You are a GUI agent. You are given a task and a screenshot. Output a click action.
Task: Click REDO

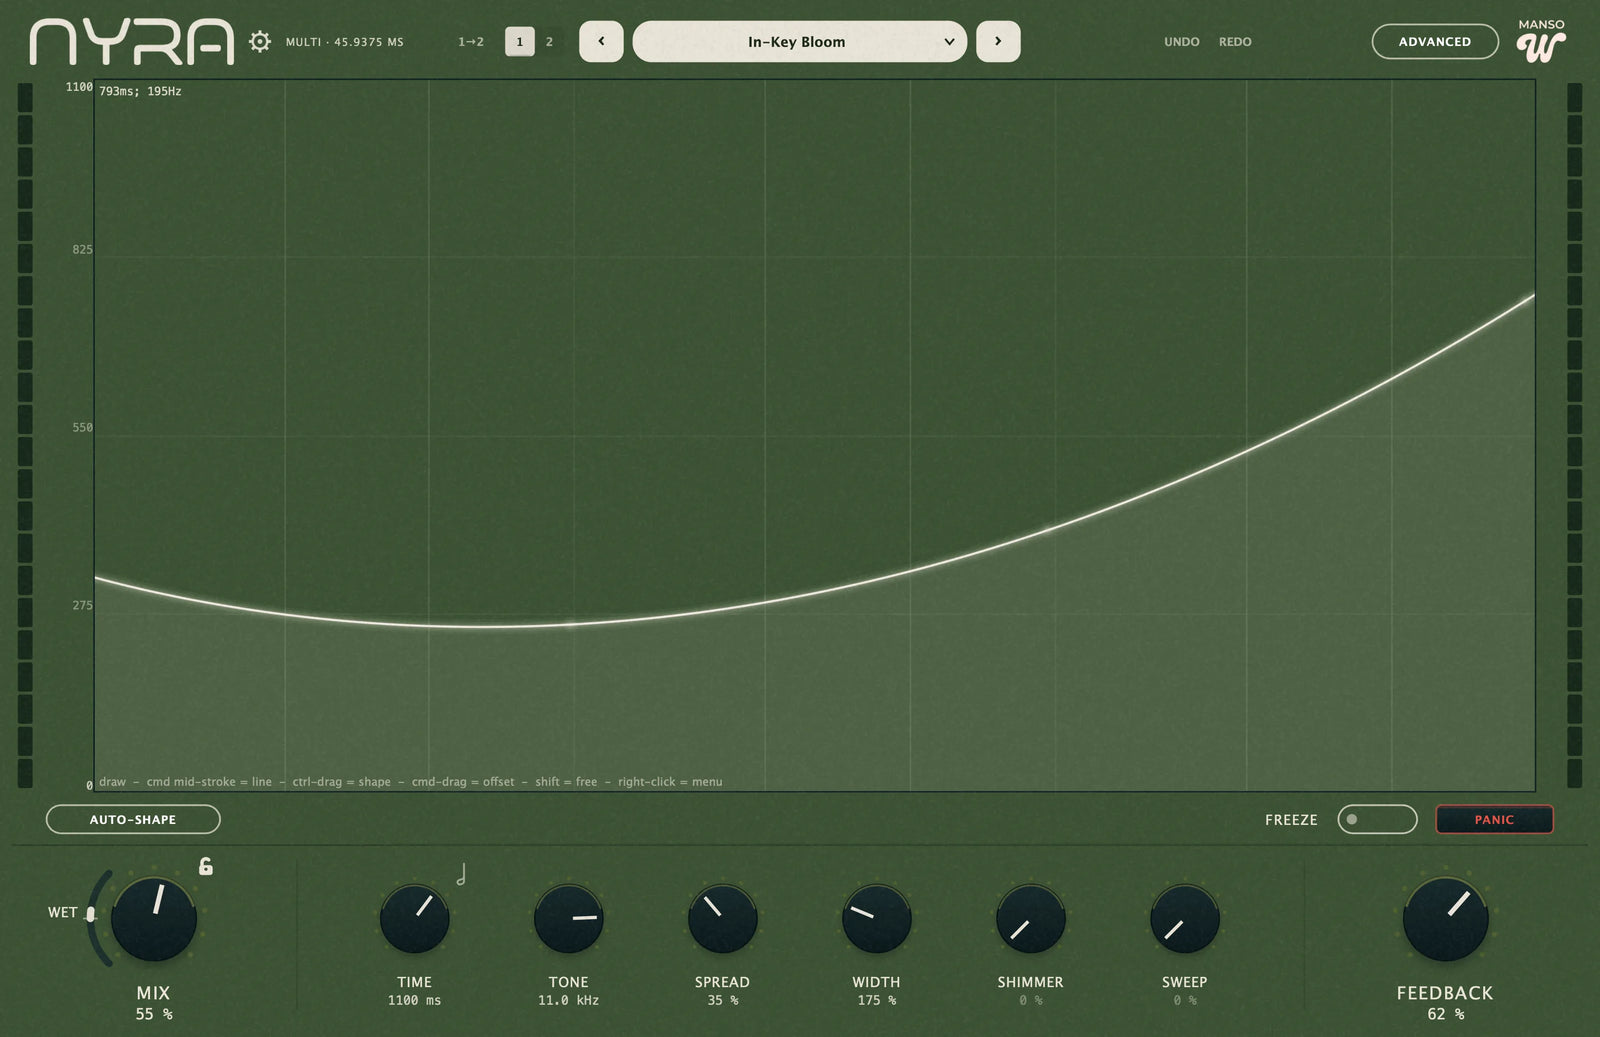point(1235,42)
